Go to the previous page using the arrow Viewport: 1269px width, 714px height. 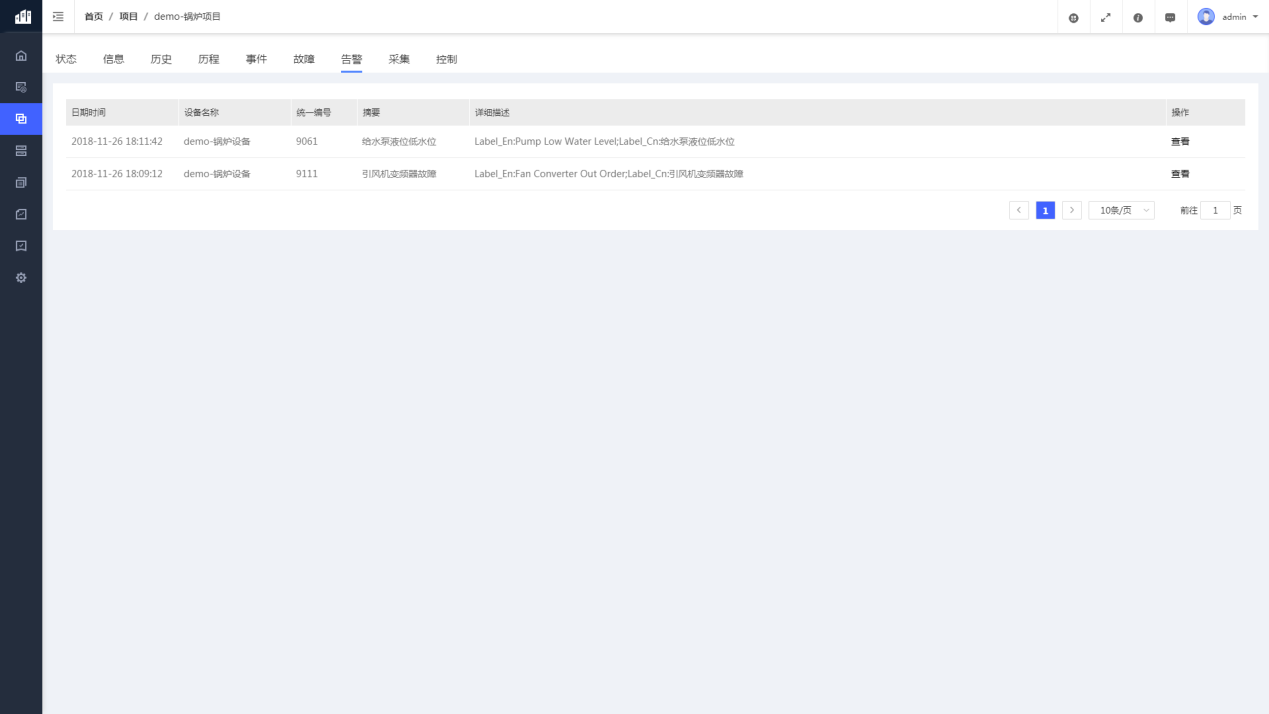[1019, 211]
